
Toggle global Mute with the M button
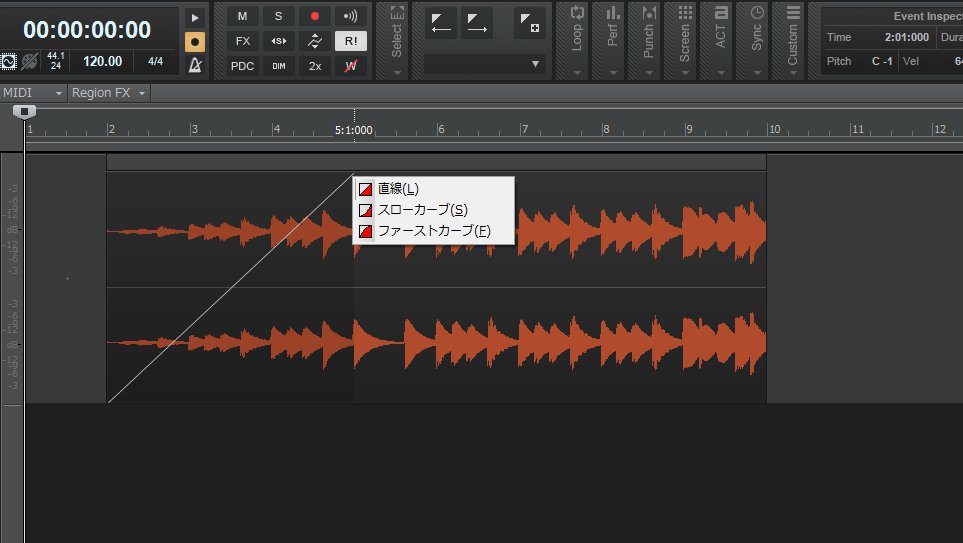(x=243, y=17)
